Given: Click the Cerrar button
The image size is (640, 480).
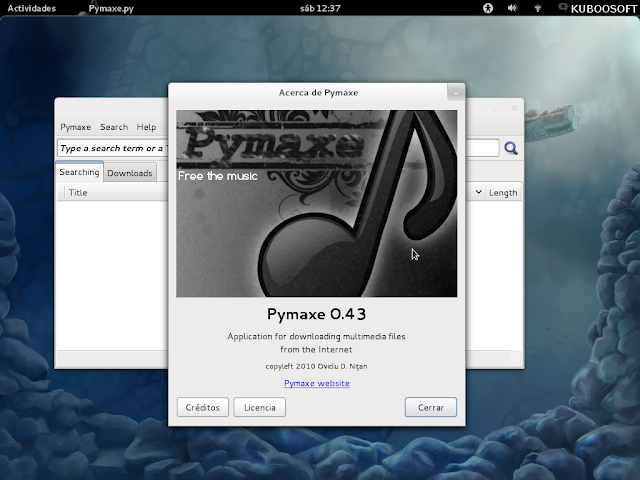Looking at the screenshot, I should tap(431, 407).
